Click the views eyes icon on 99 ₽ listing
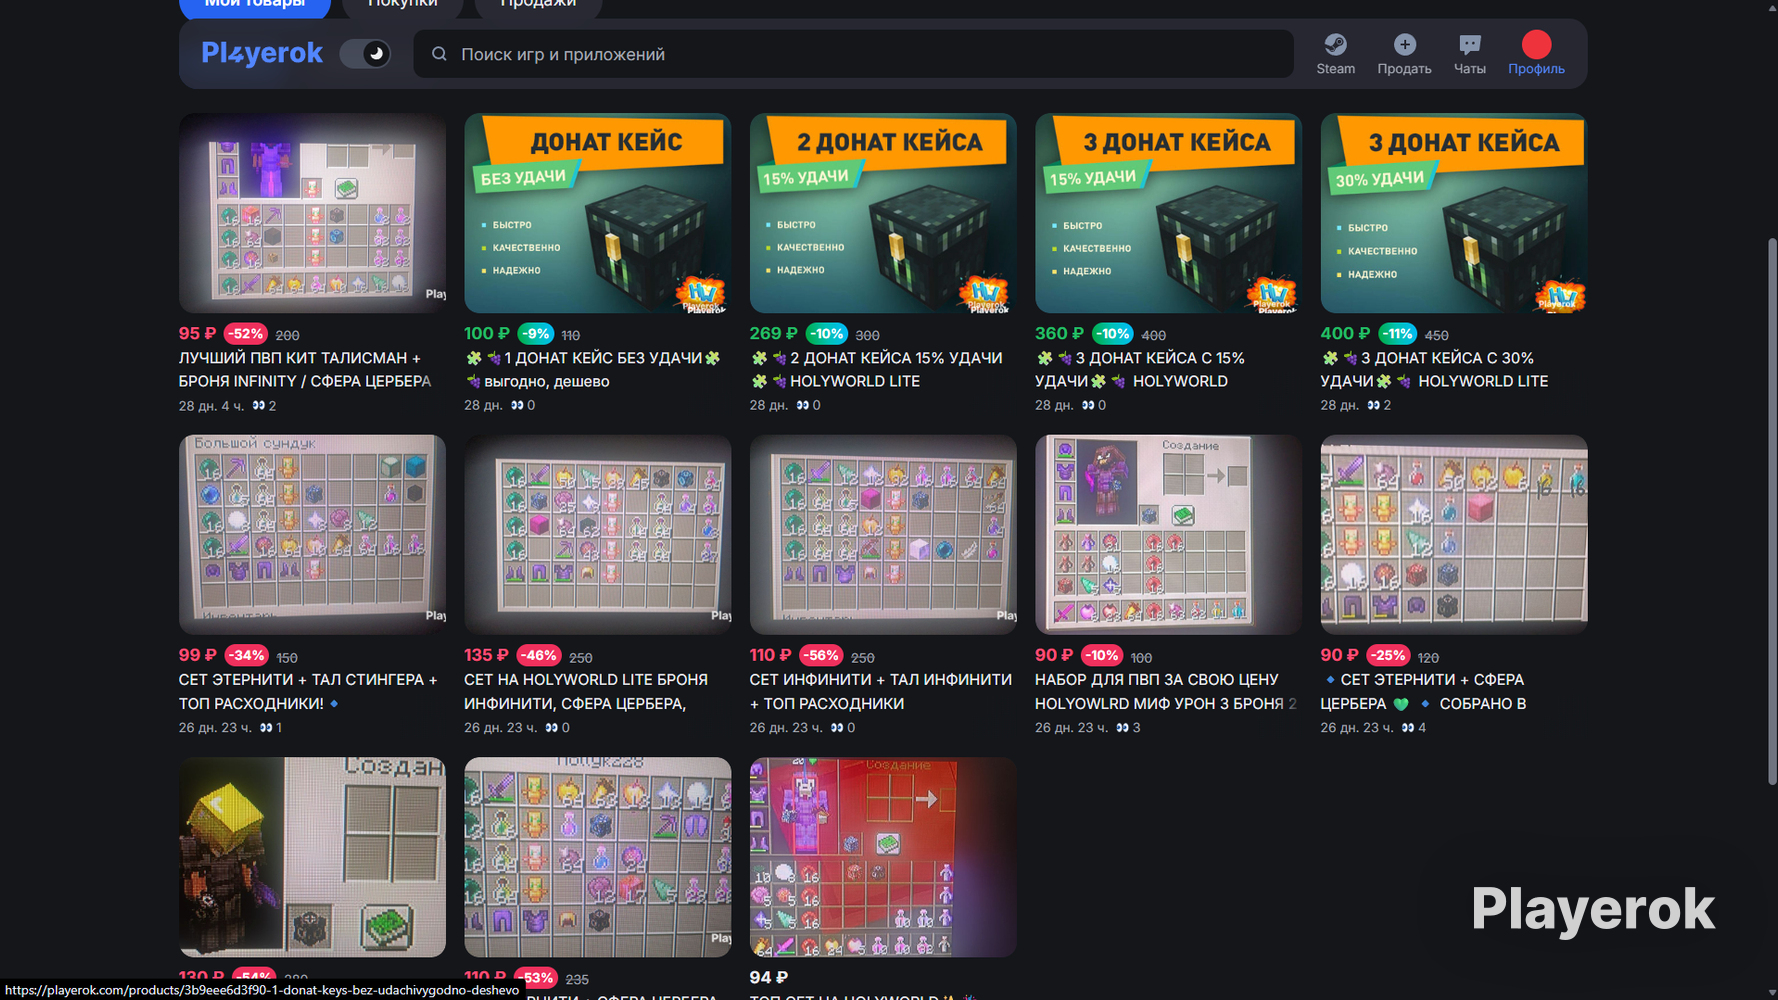 [x=266, y=728]
